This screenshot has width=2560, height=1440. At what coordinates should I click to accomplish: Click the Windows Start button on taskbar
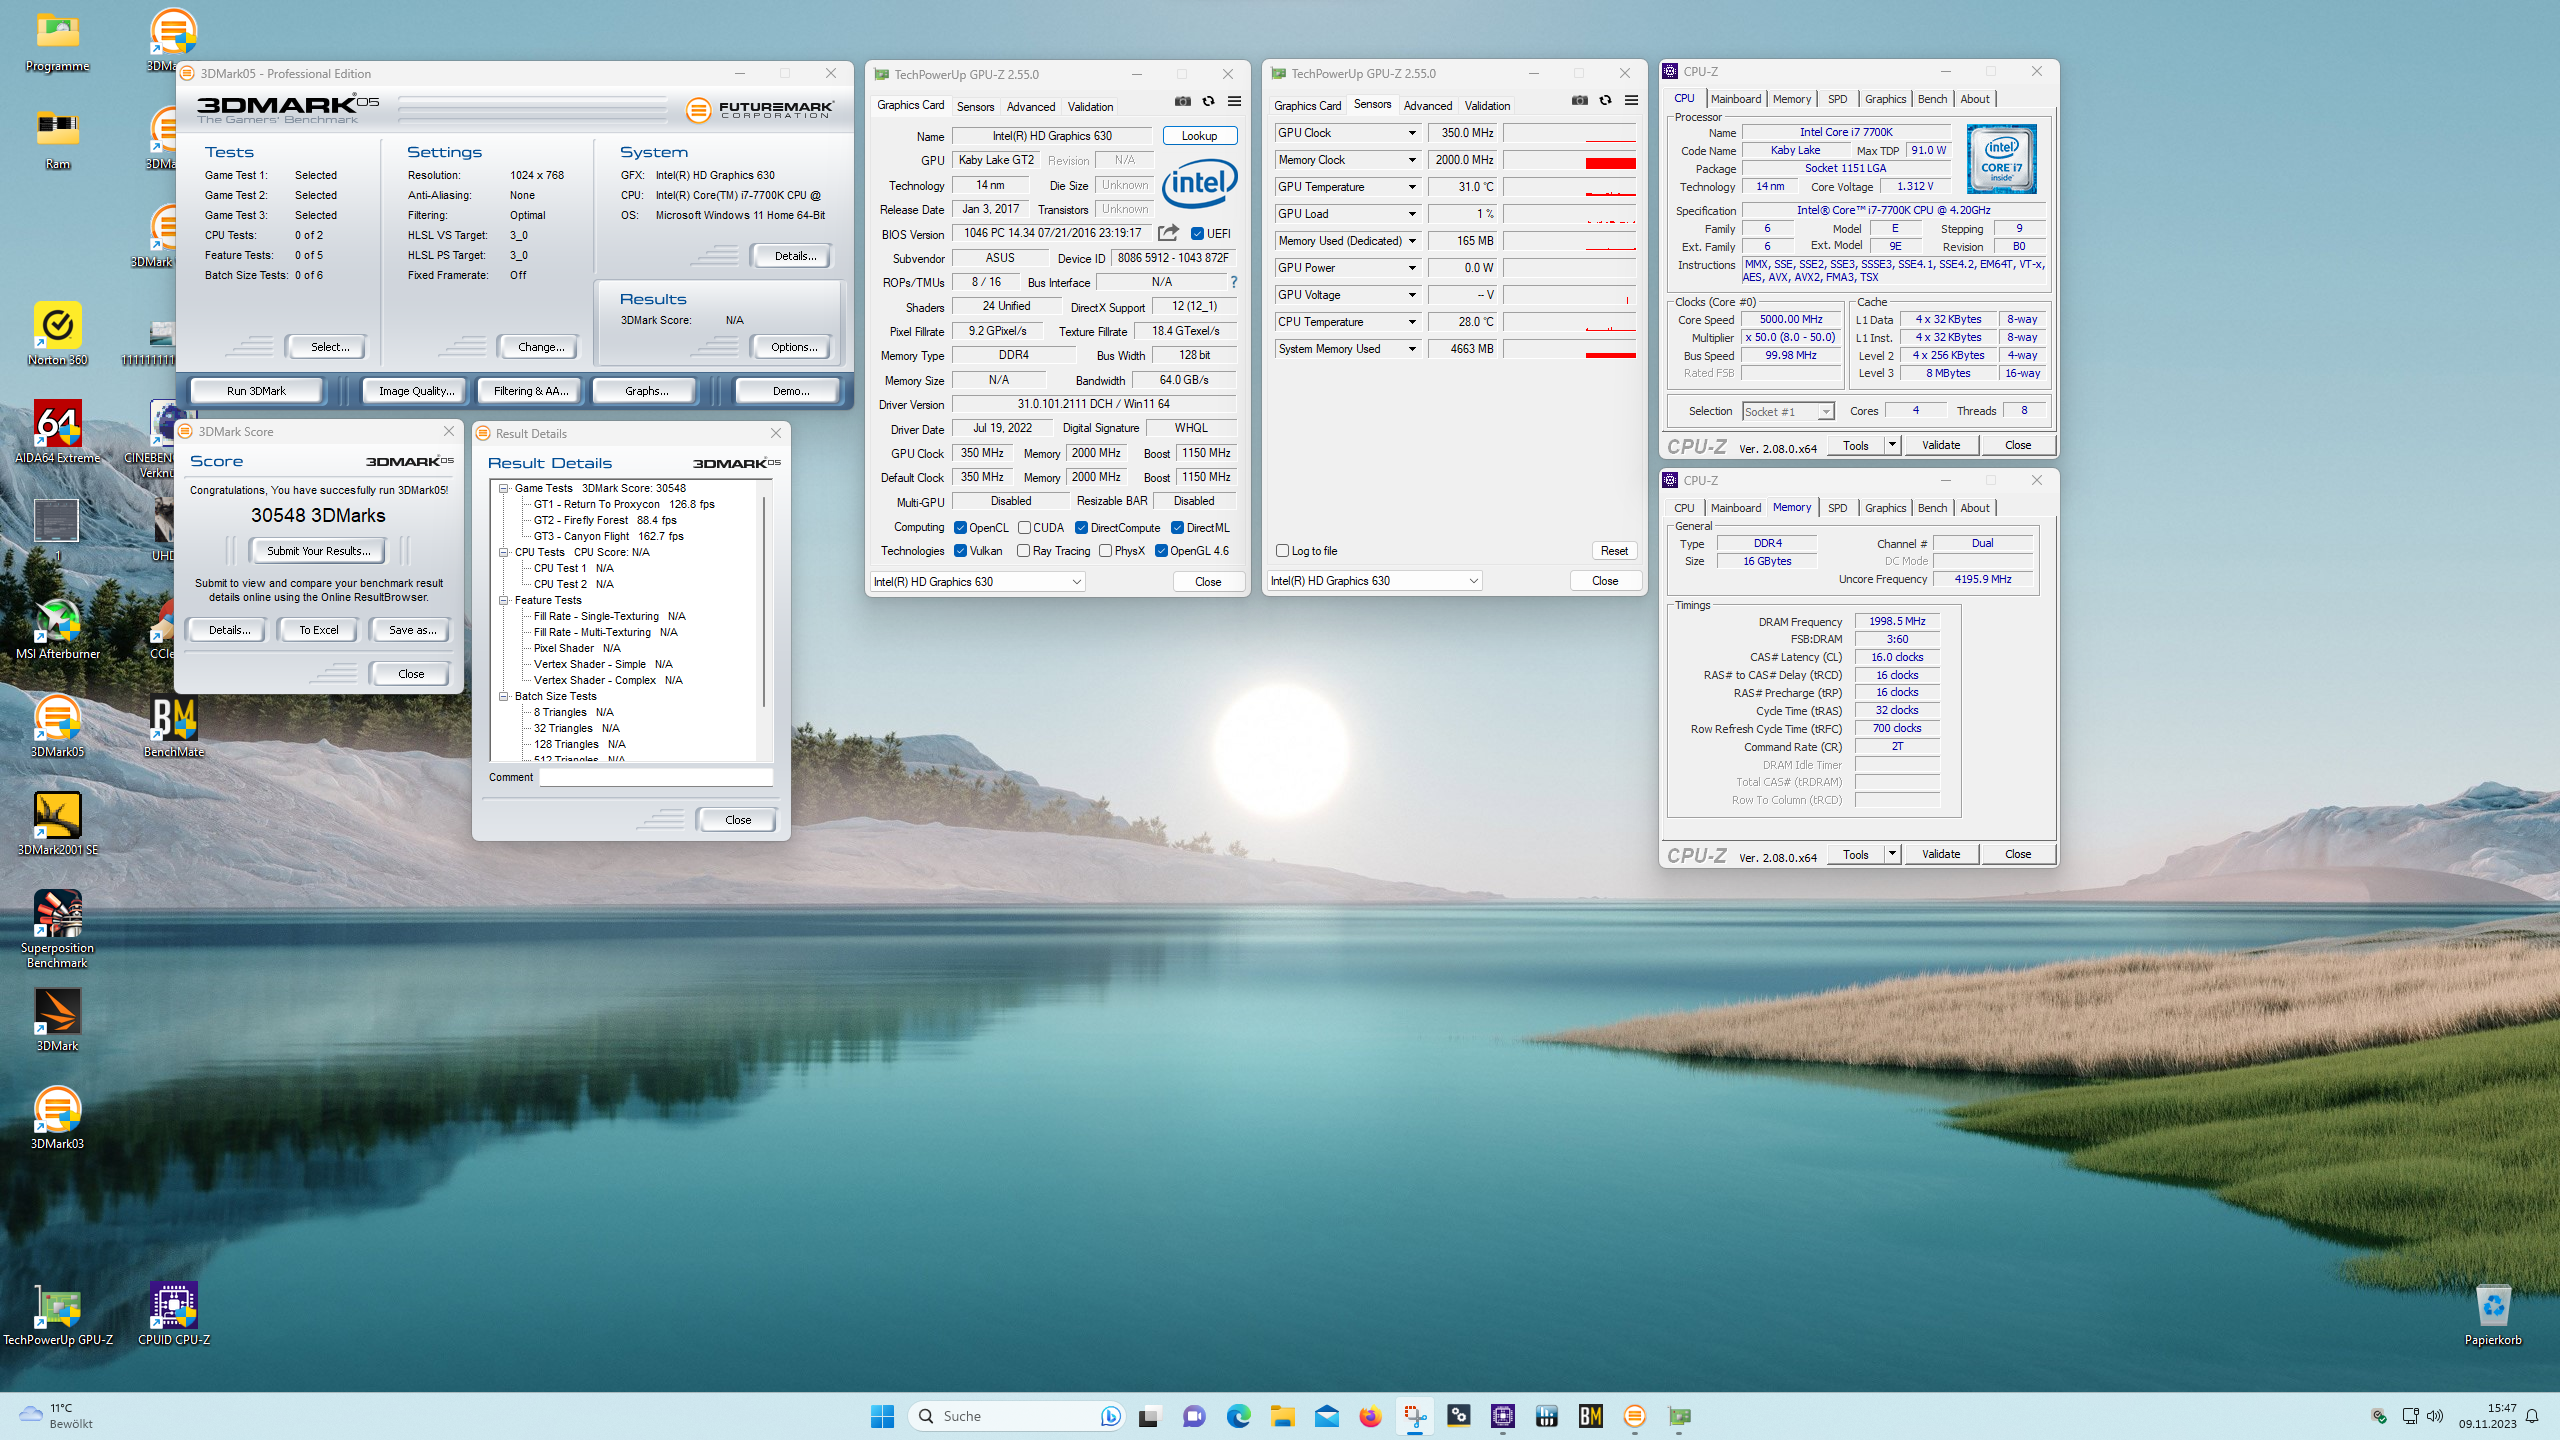[882, 1416]
